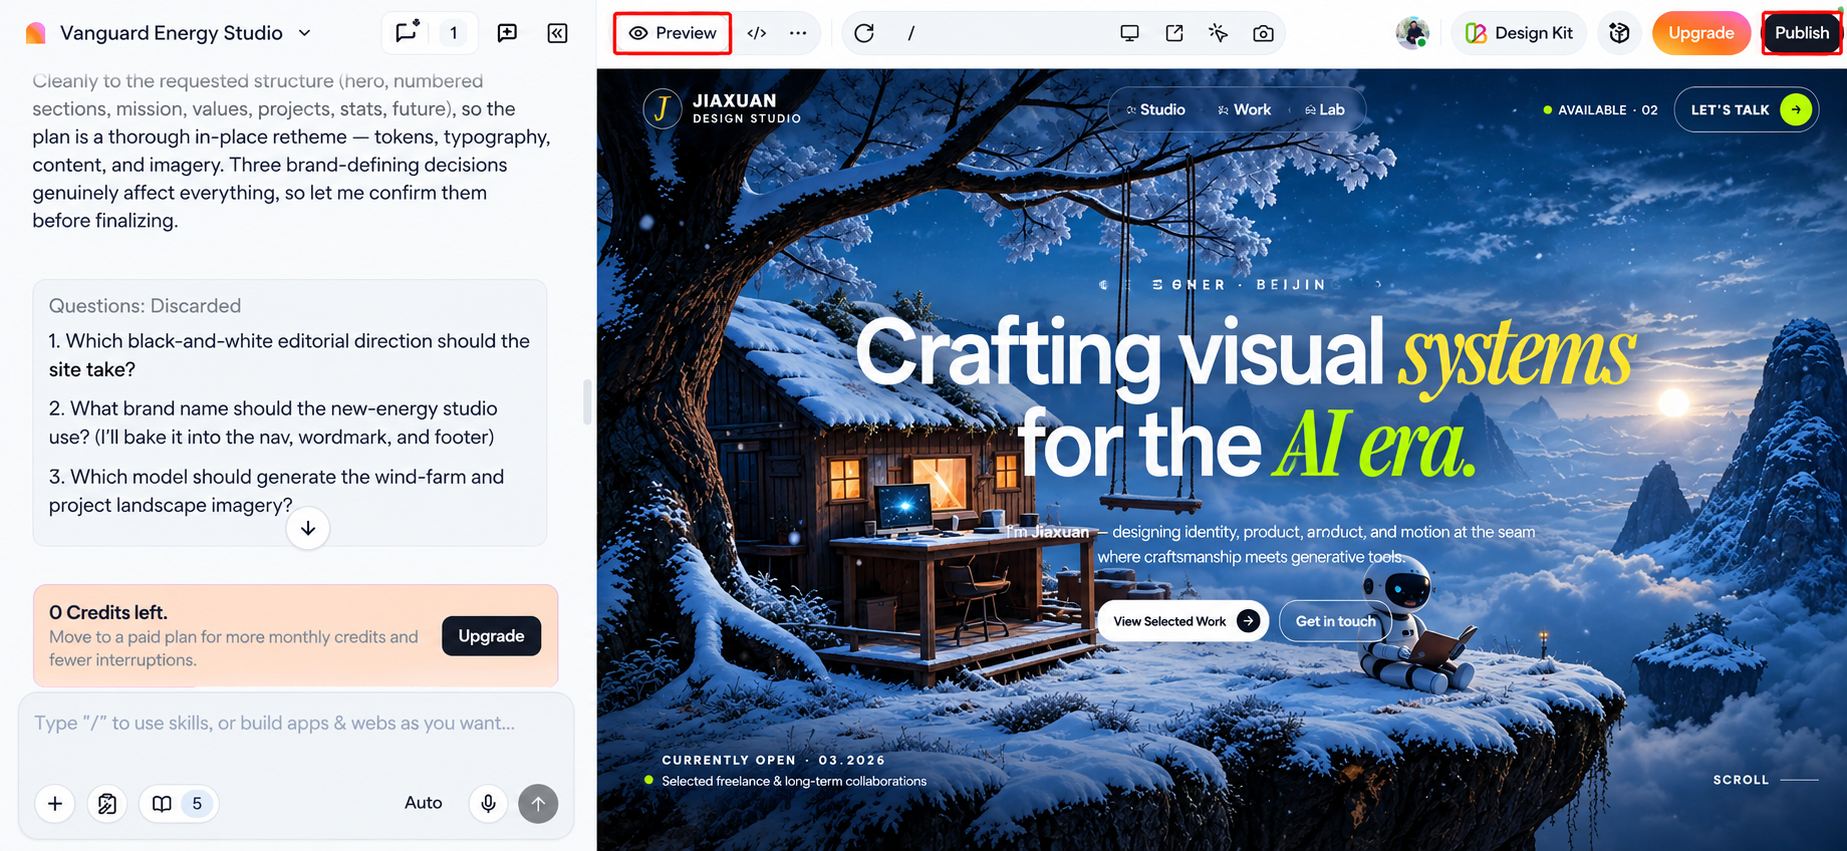Click the chat notifications icon with badge
Screen dimensions: 1847x851
[406, 33]
